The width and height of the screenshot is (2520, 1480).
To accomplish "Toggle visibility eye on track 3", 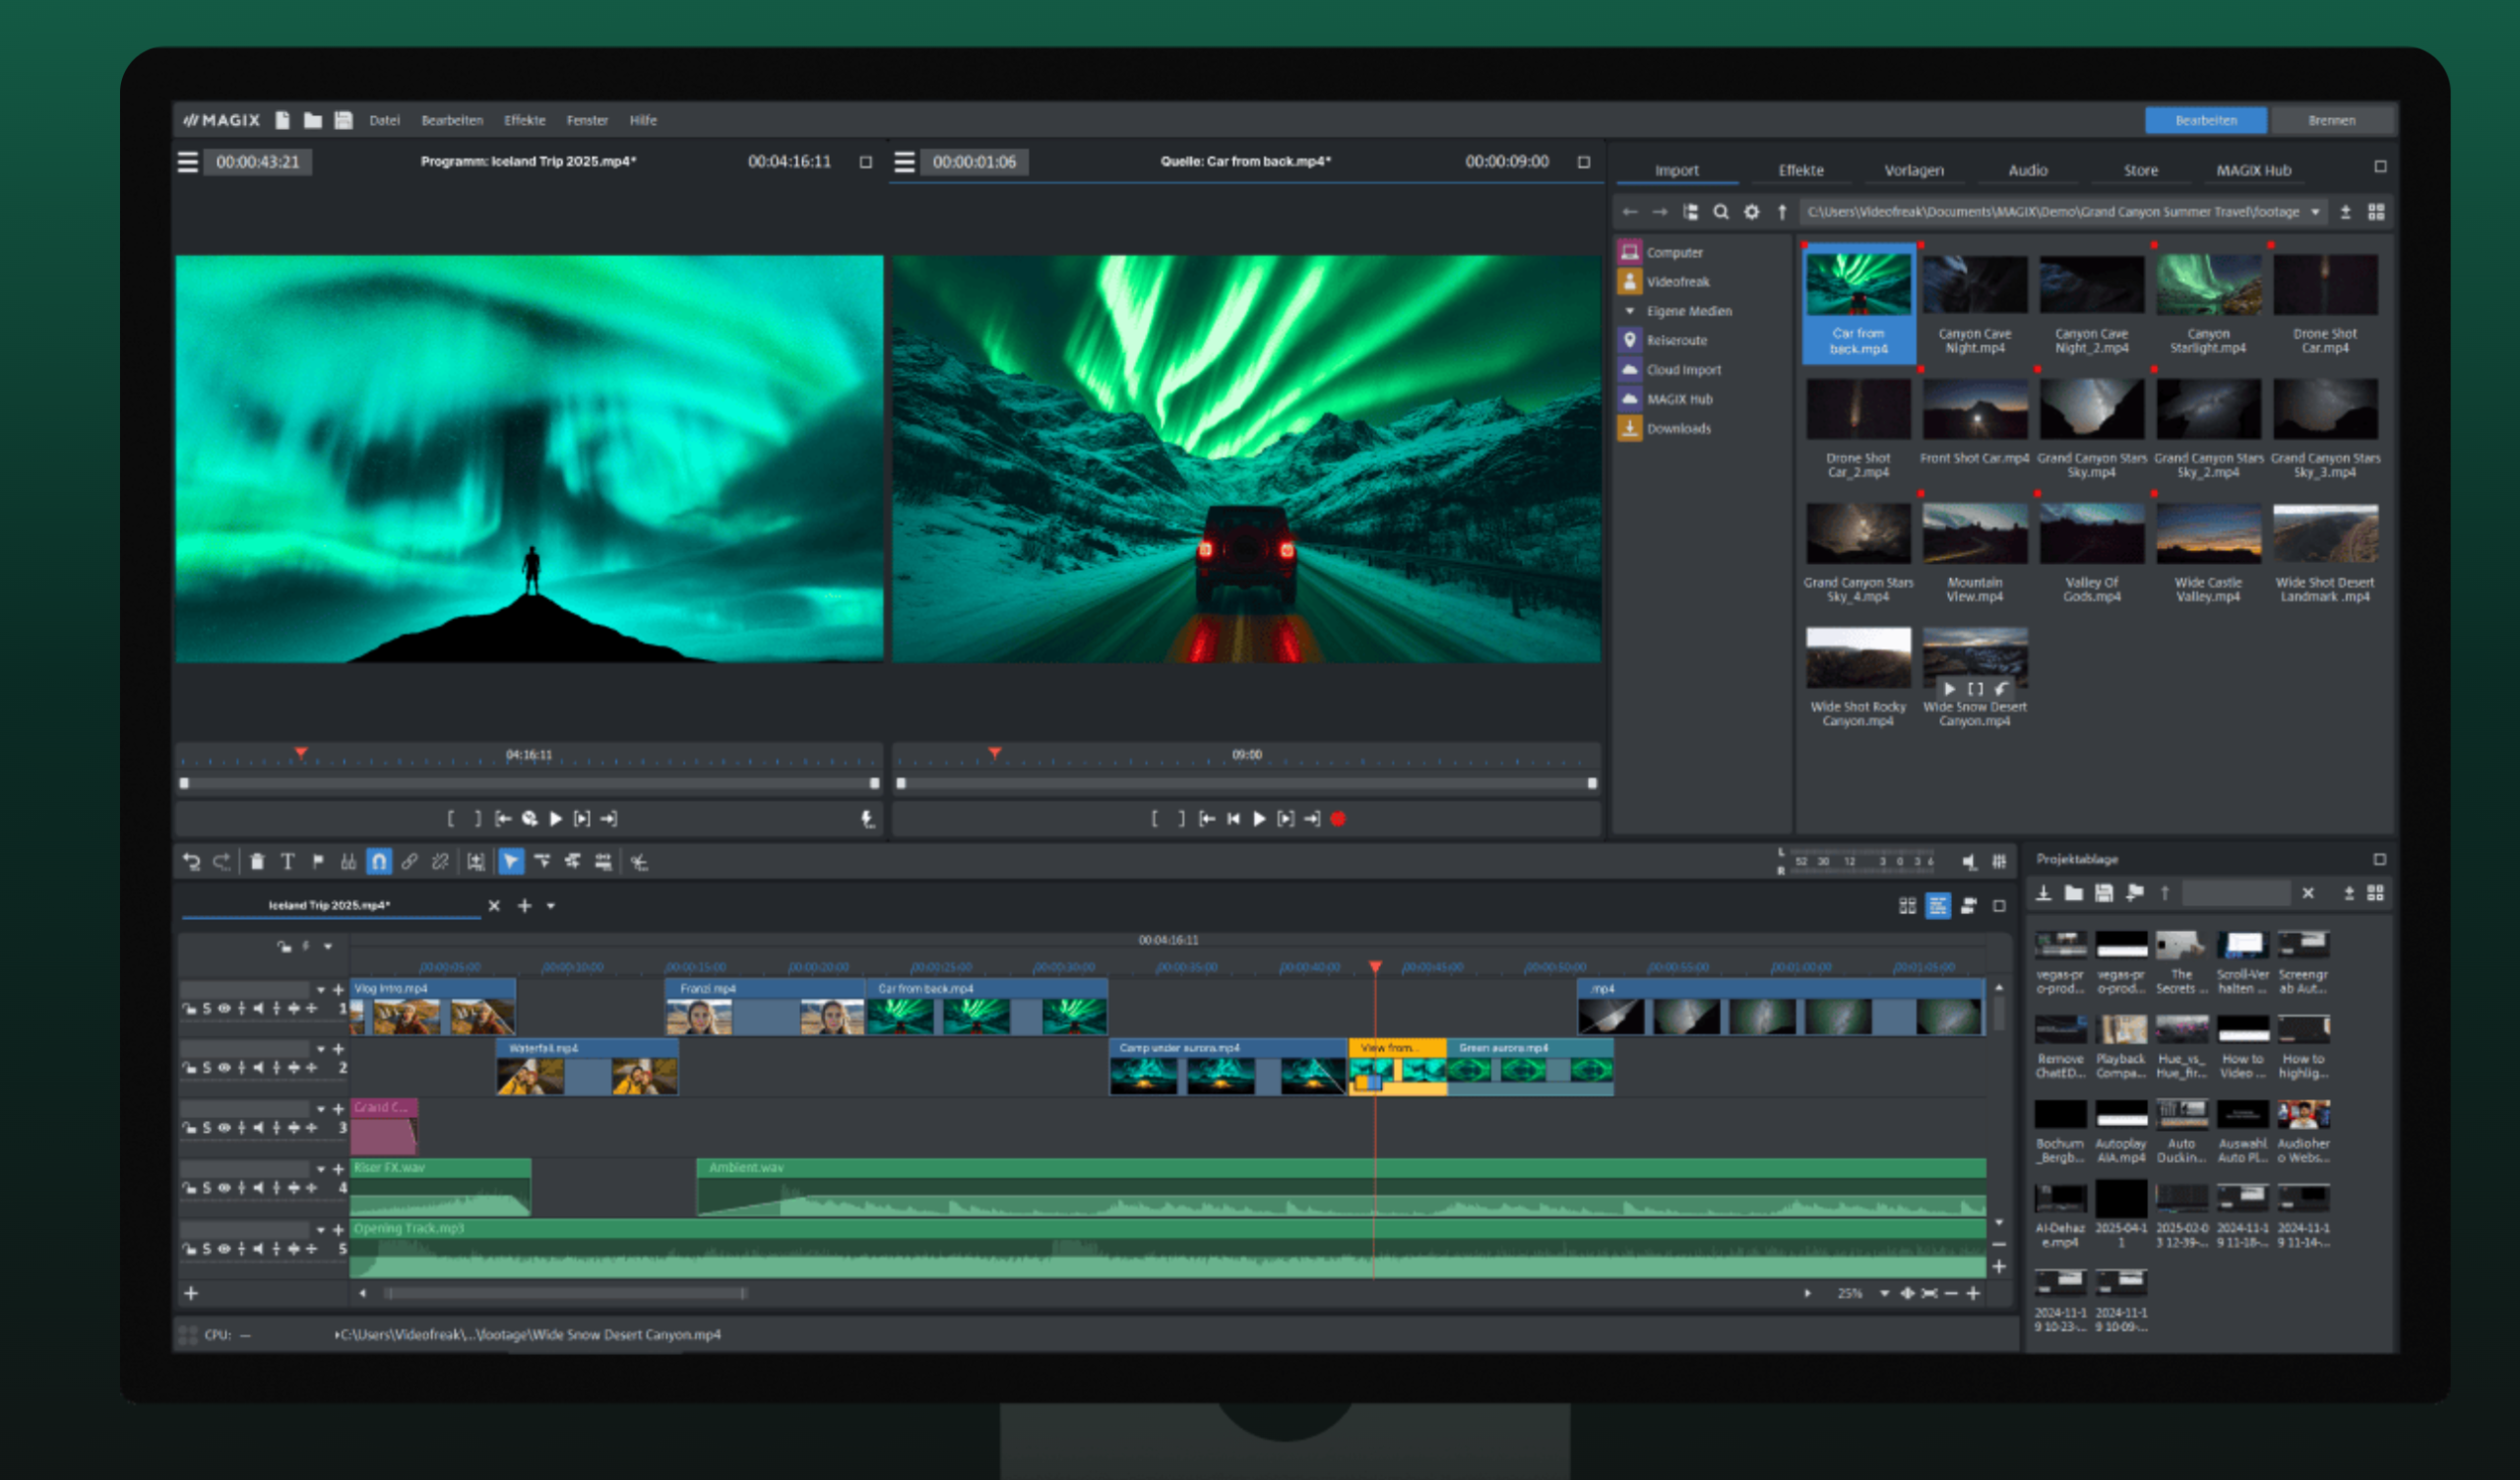I will point(224,1128).
